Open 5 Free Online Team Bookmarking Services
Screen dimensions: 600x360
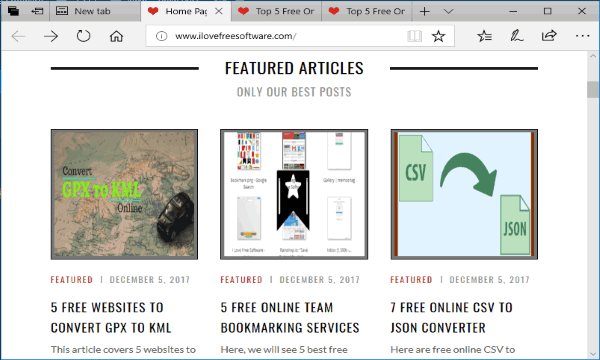[x=290, y=318]
